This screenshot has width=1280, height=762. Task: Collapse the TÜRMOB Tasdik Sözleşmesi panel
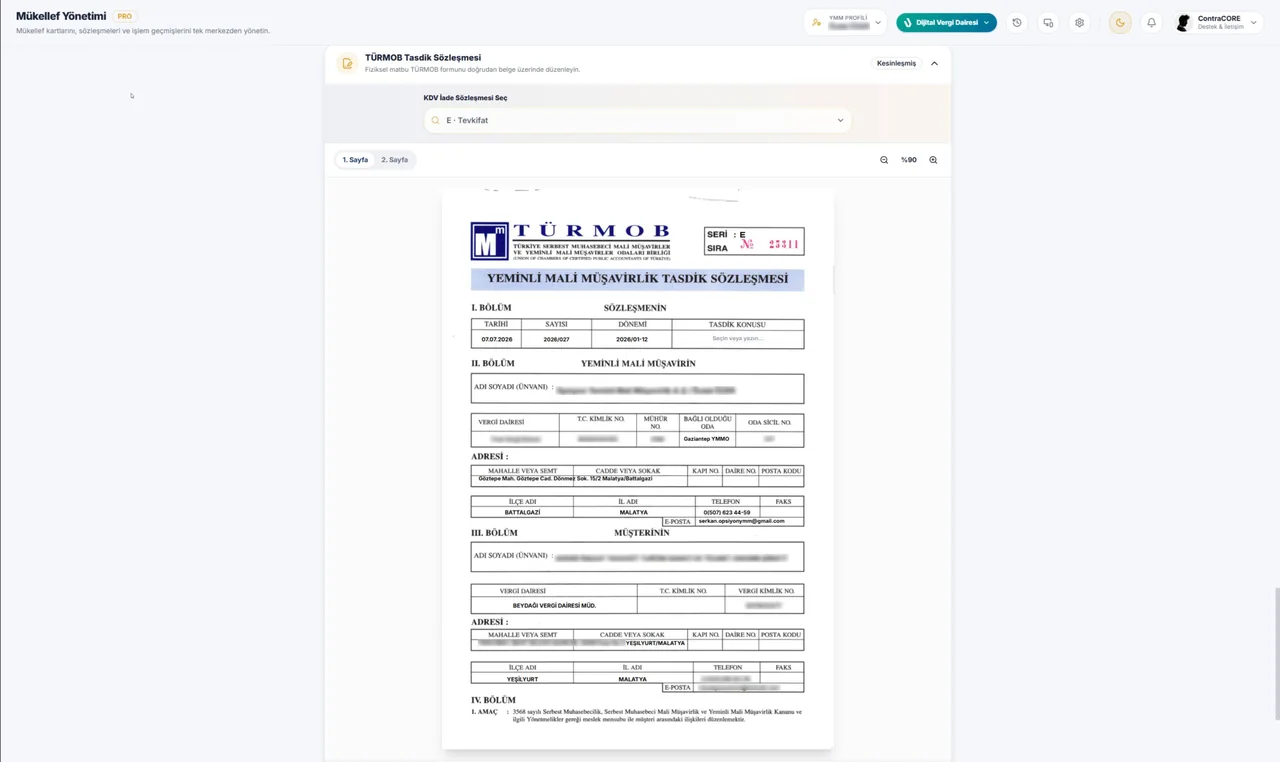point(934,64)
